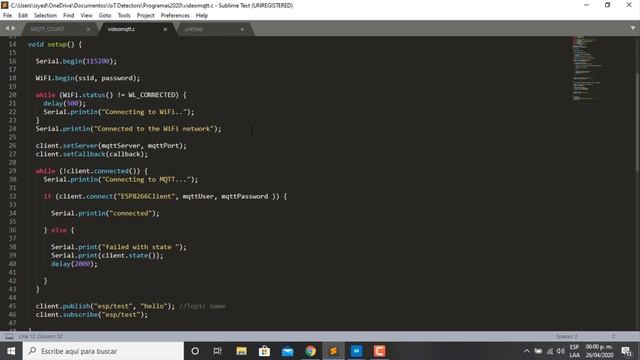Open the clock showing 06:00 p. m.

600,351
